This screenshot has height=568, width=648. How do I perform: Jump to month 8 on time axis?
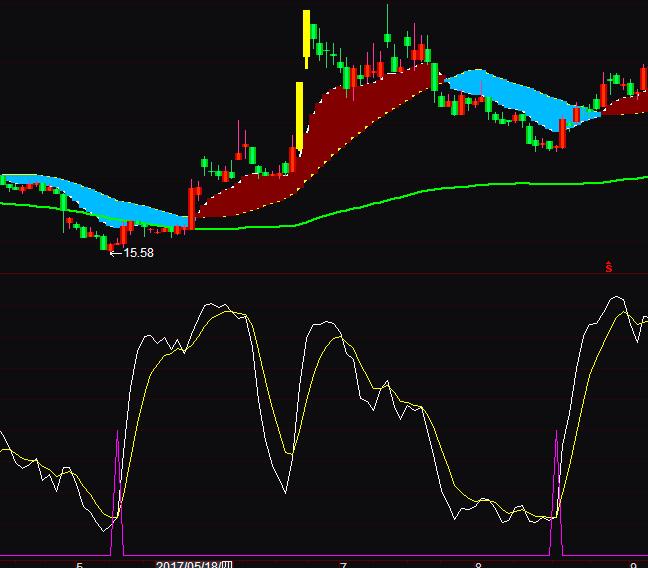tap(478, 564)
